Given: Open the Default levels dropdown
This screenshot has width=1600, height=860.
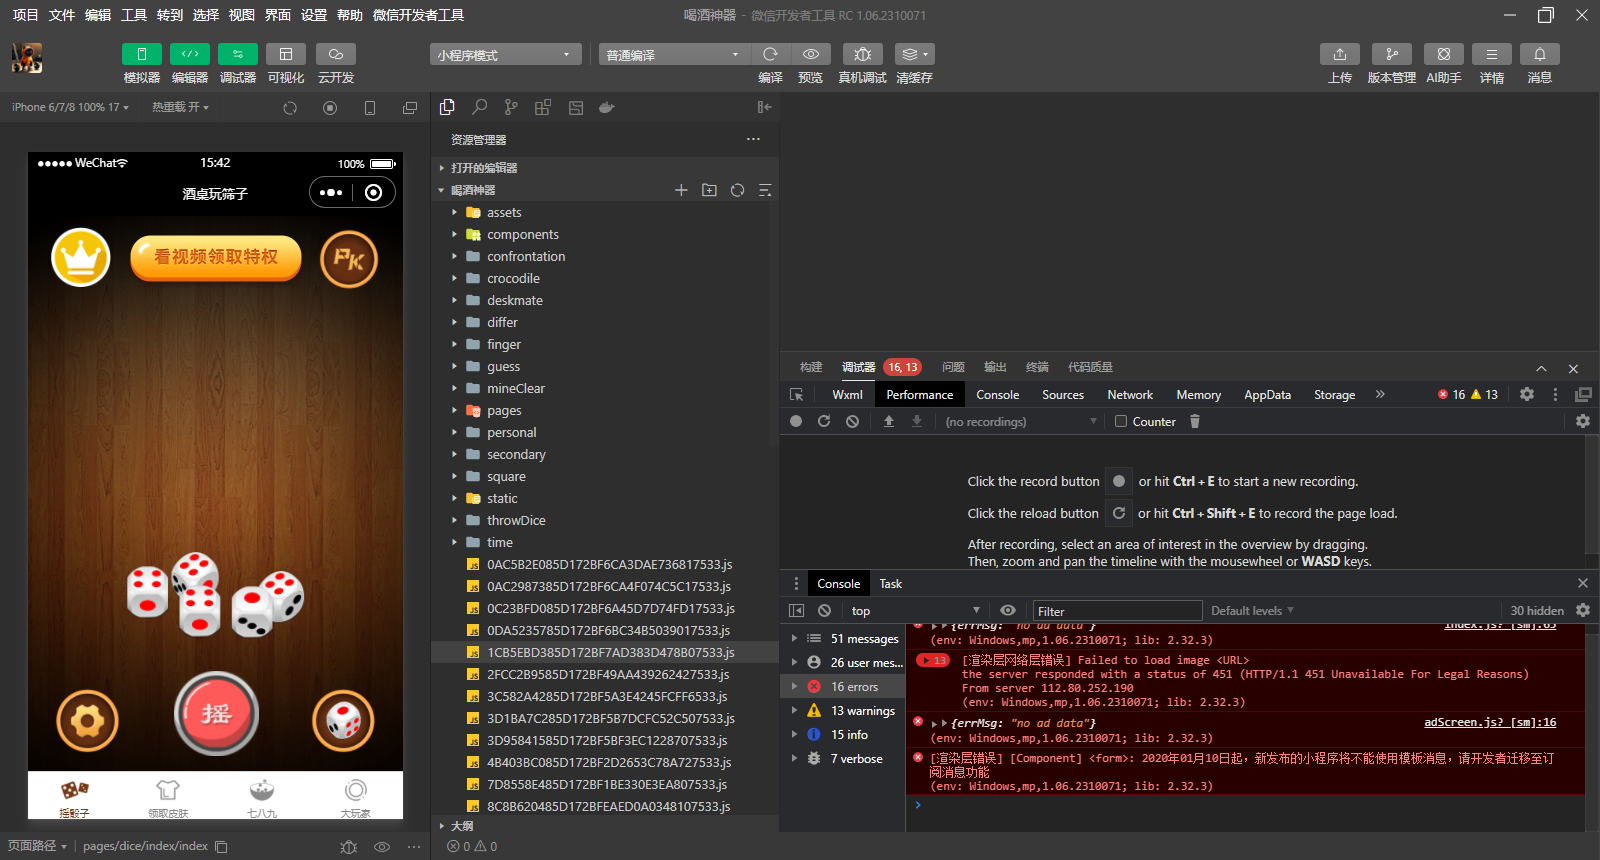Looking at the screenshot, I should [x=1252, y=611].
